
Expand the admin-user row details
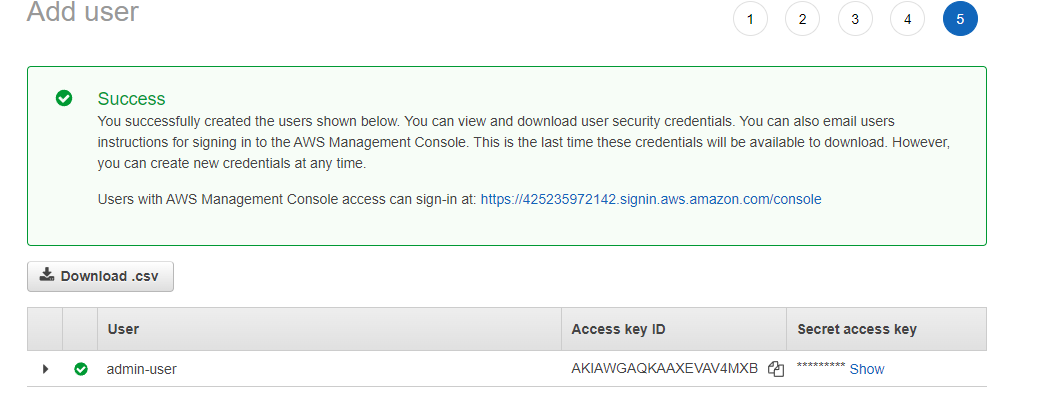[45, 369]
